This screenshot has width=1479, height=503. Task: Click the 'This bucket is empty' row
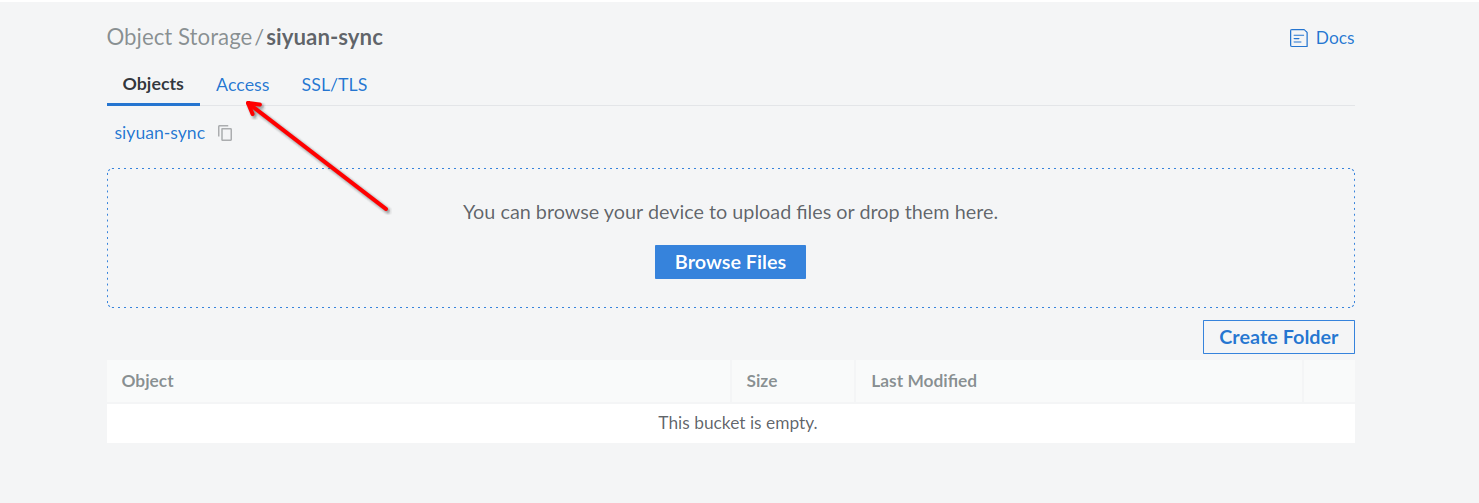pyautogui.click(x=737, y=423)
